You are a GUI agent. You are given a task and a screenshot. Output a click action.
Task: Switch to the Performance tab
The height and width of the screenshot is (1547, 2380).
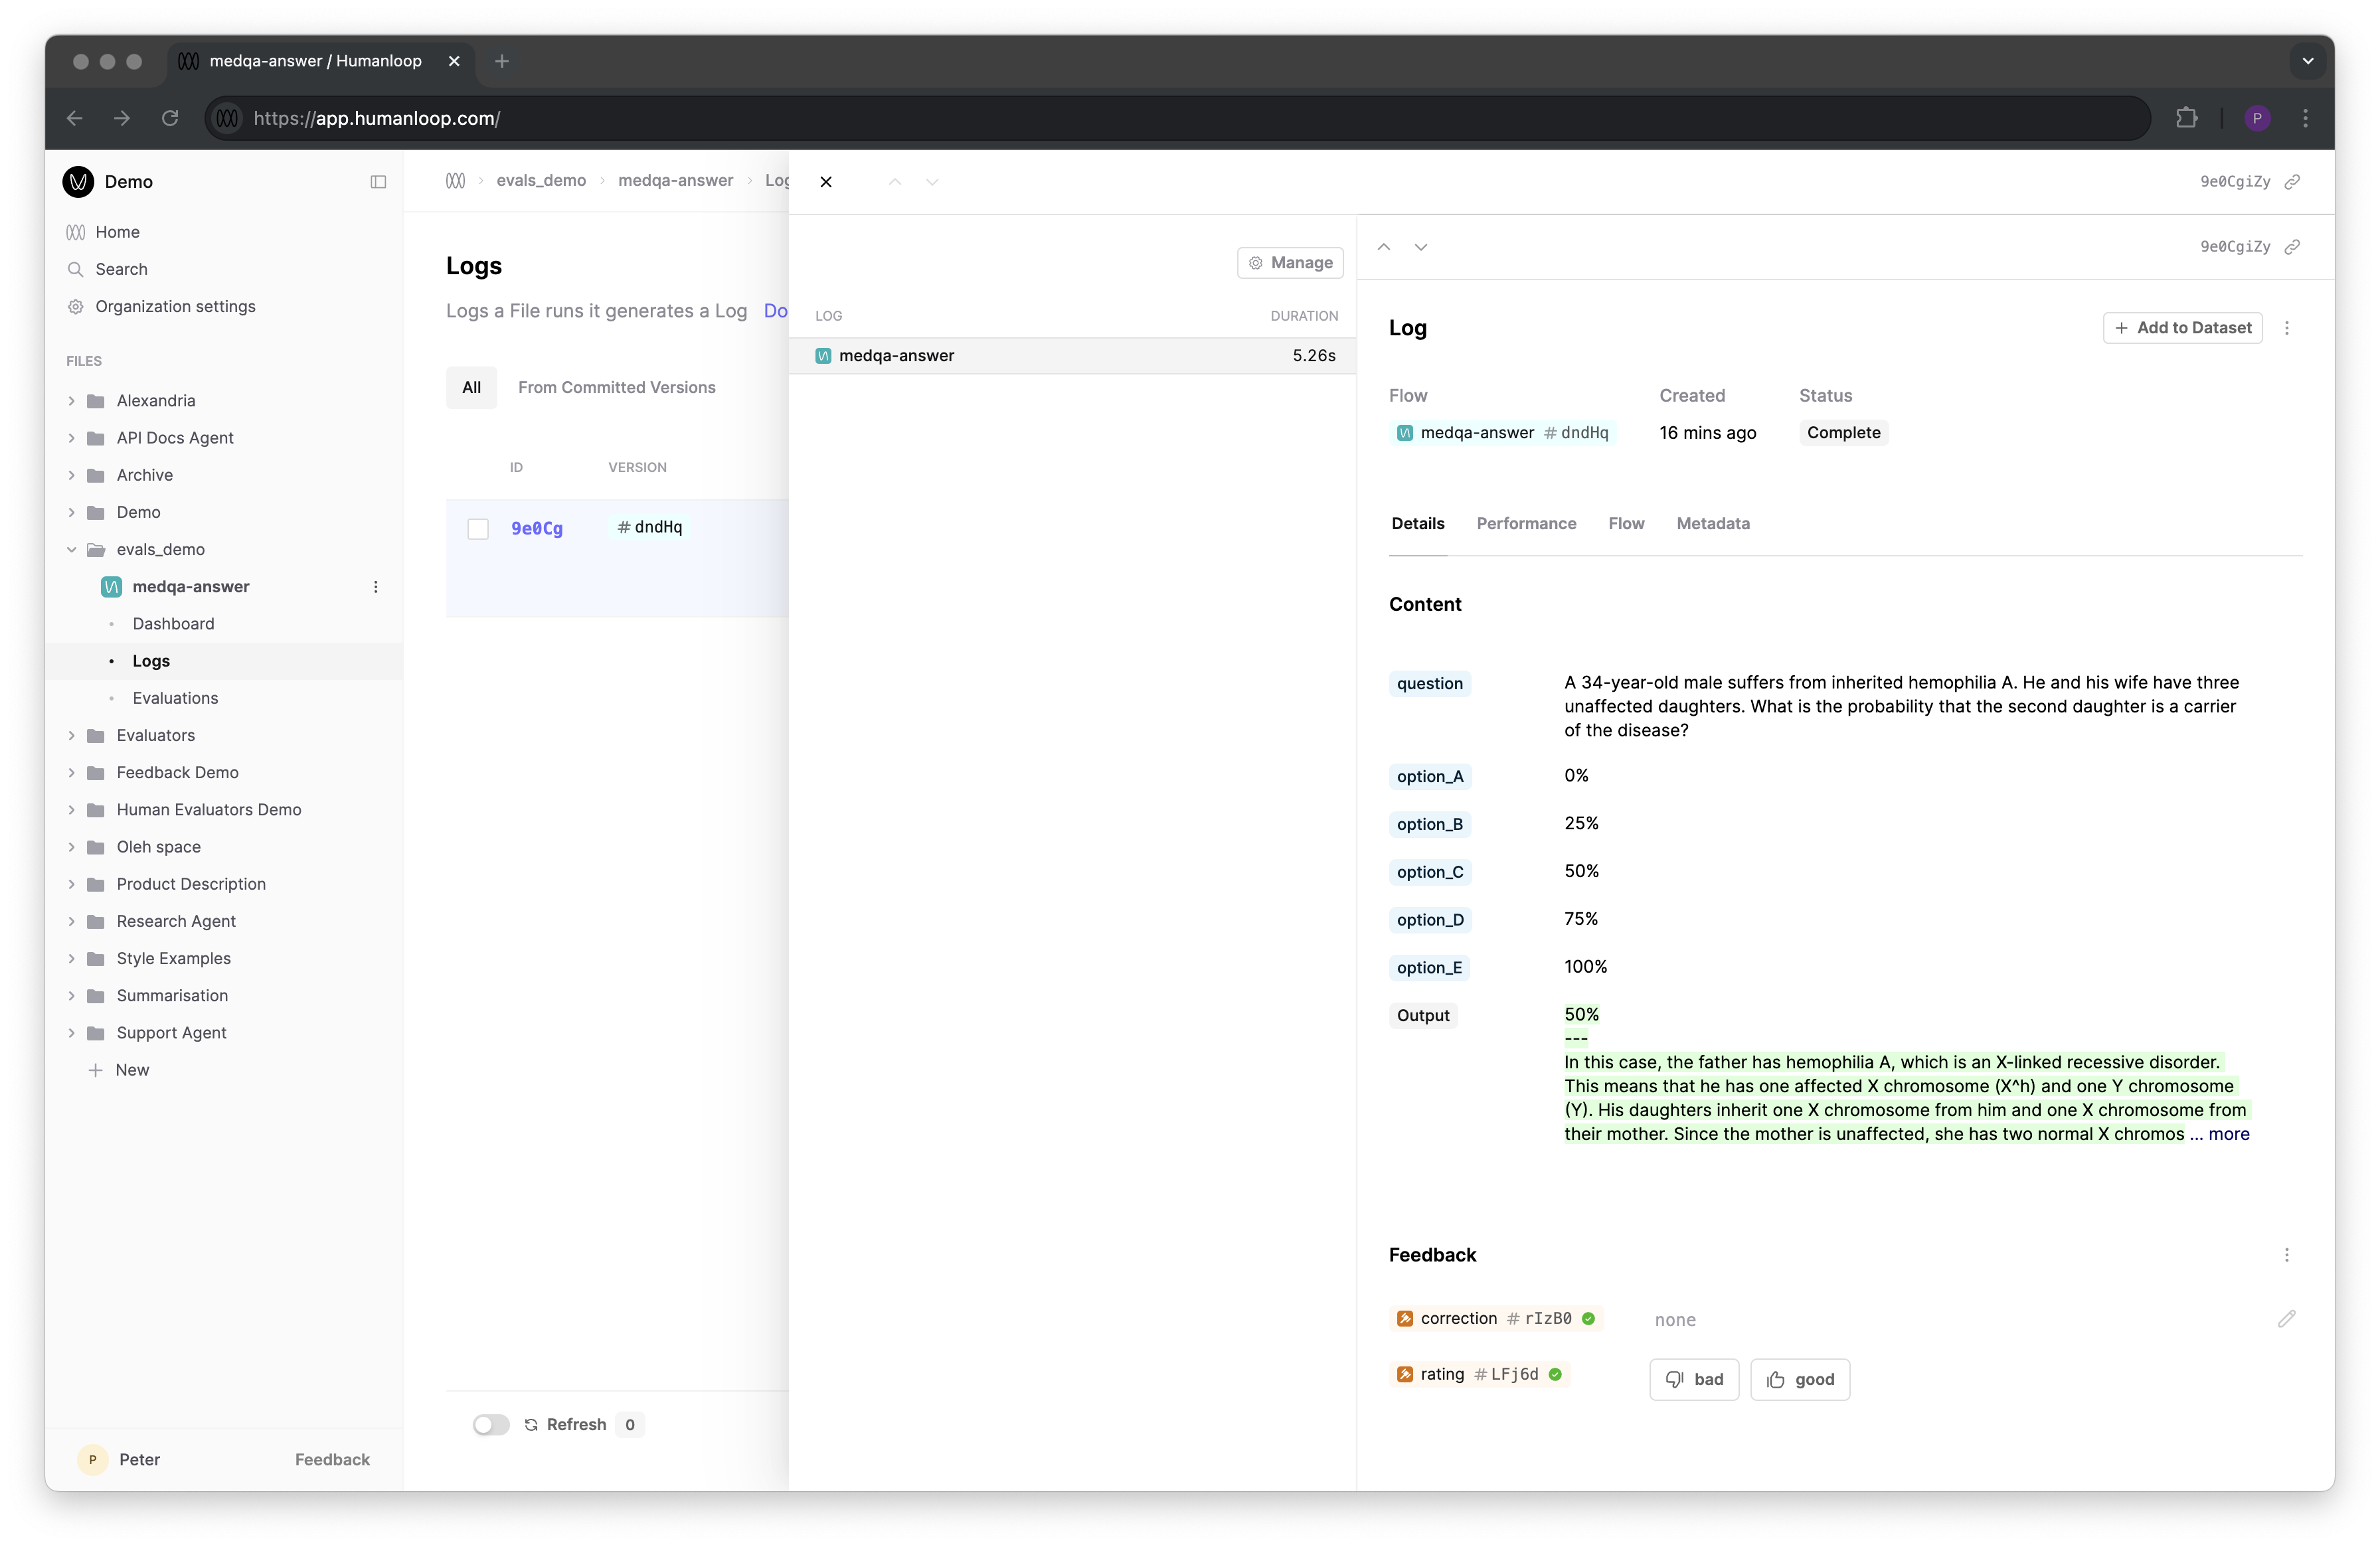coord(1526,523)
